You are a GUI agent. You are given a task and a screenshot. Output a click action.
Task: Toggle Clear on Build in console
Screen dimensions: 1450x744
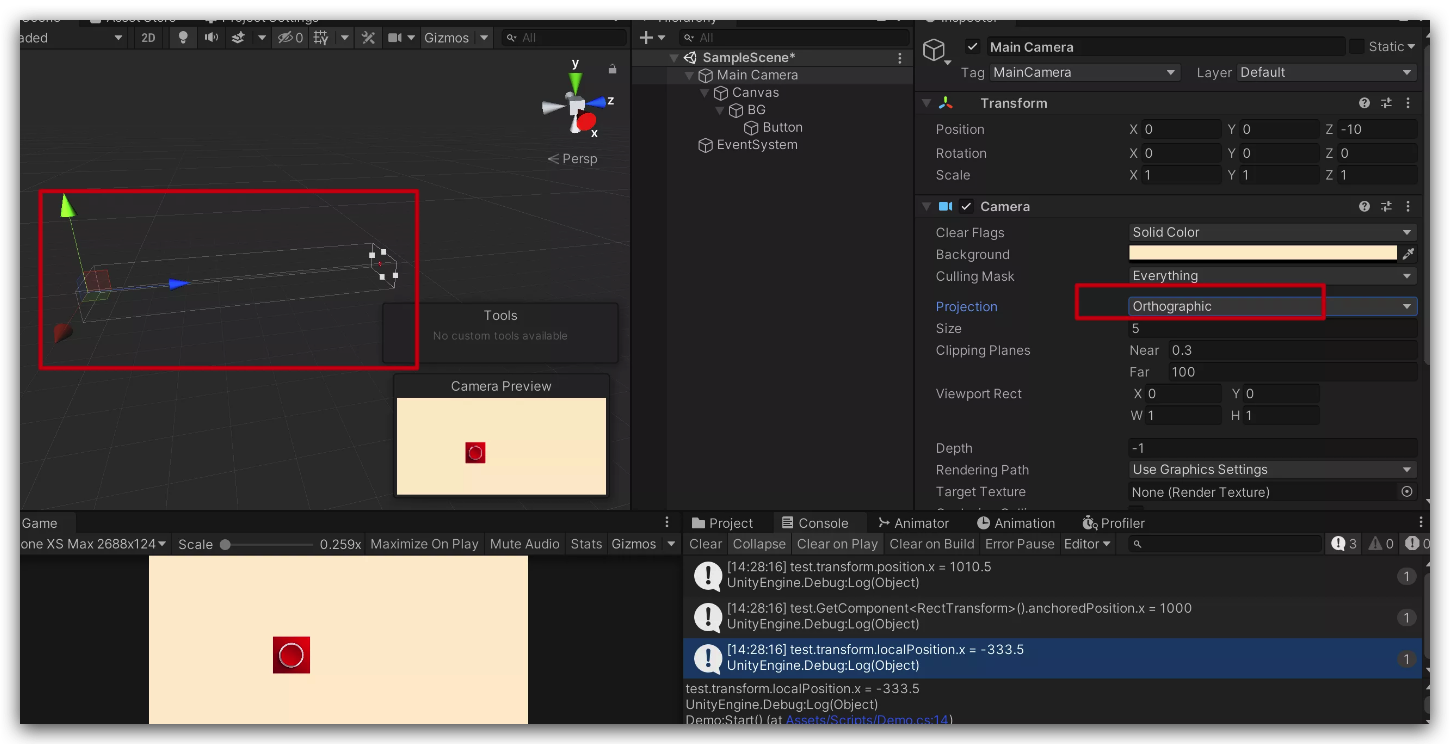[932, 544]
